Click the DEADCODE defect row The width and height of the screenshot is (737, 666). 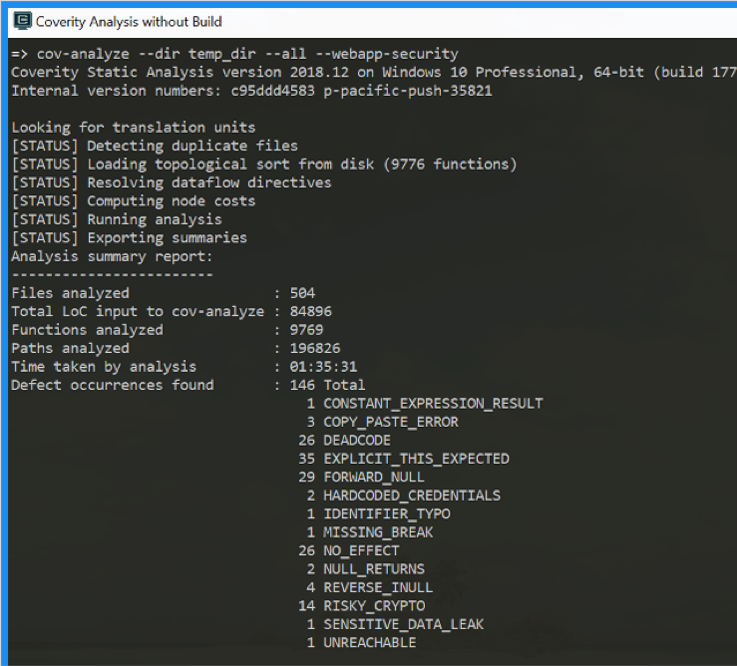click(x=345, y=440)
